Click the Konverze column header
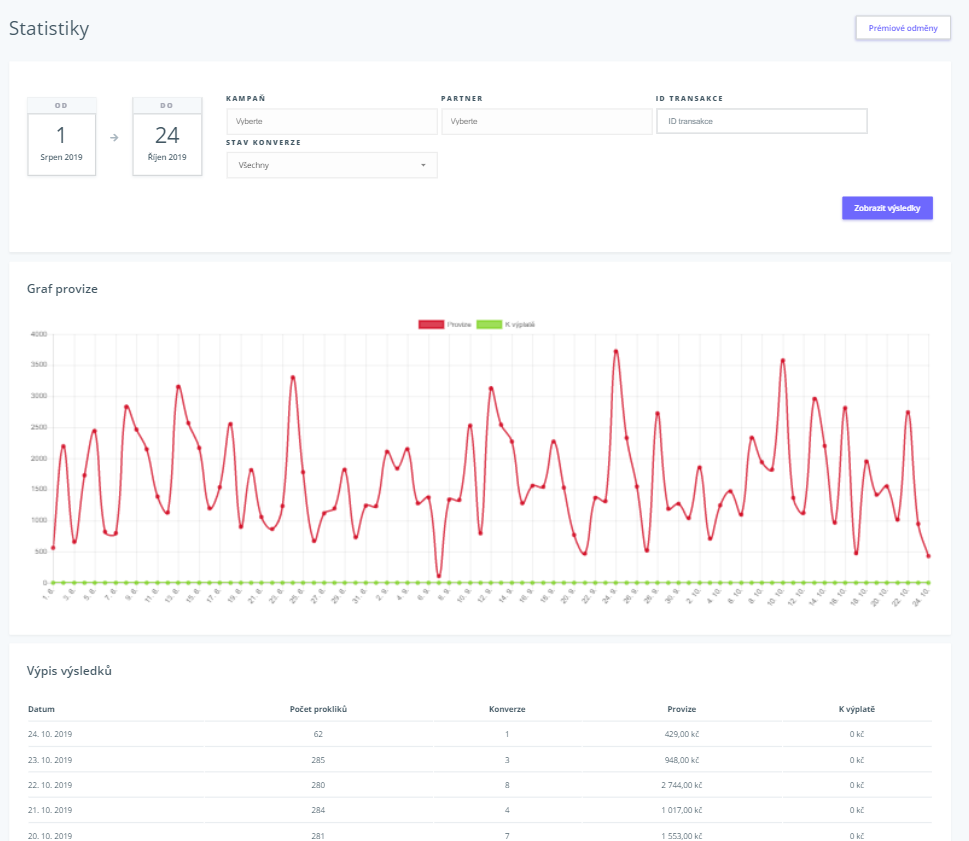This screenshot has width=969, height=841. point(507,709)
